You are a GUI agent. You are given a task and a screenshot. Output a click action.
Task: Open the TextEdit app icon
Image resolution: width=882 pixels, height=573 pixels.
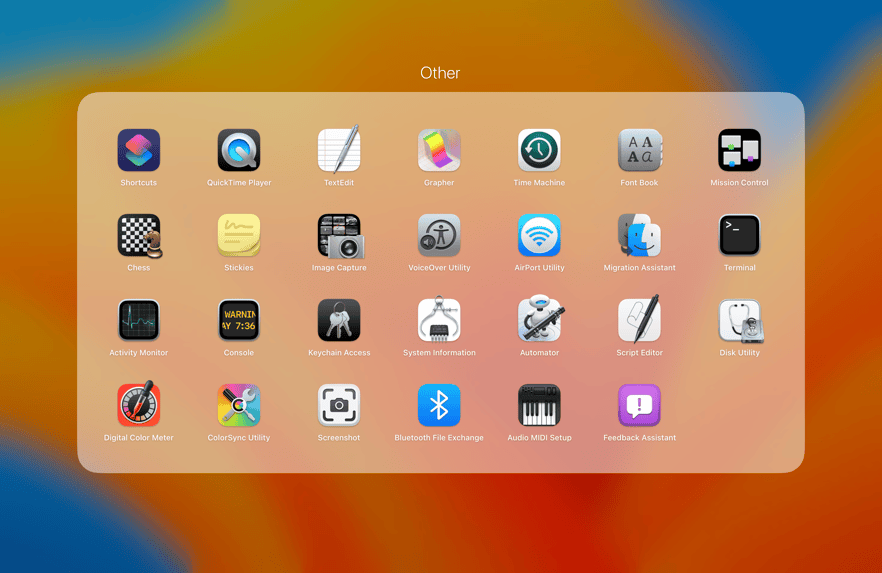339,150
